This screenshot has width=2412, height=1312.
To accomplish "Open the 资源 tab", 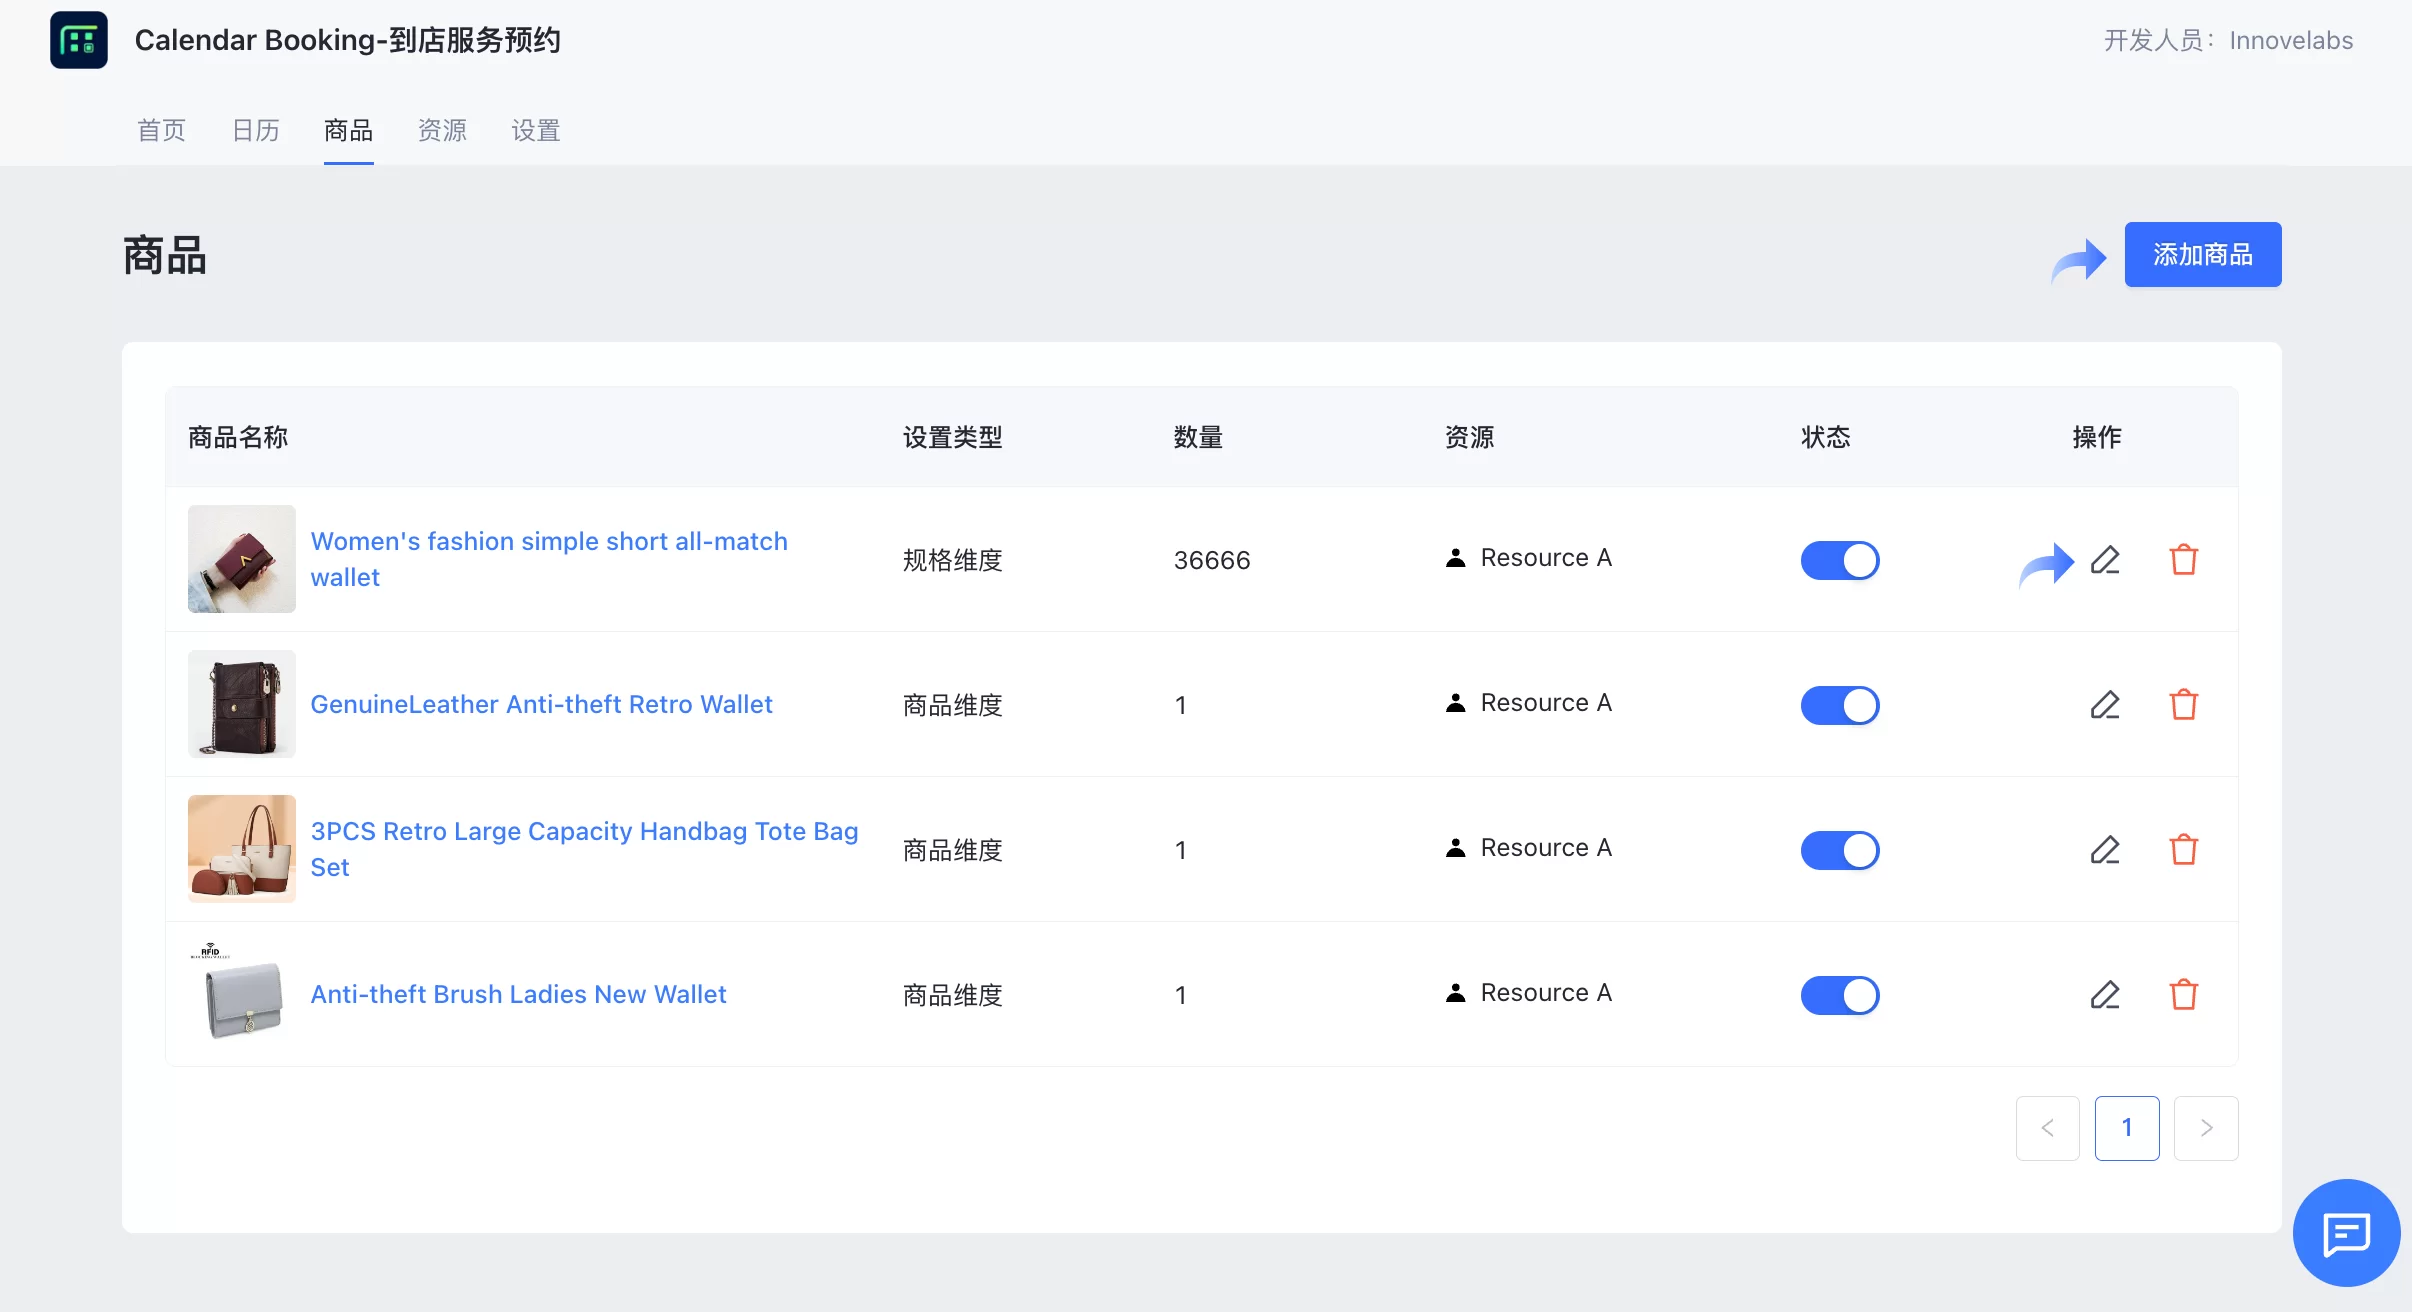I will [442, 130].
